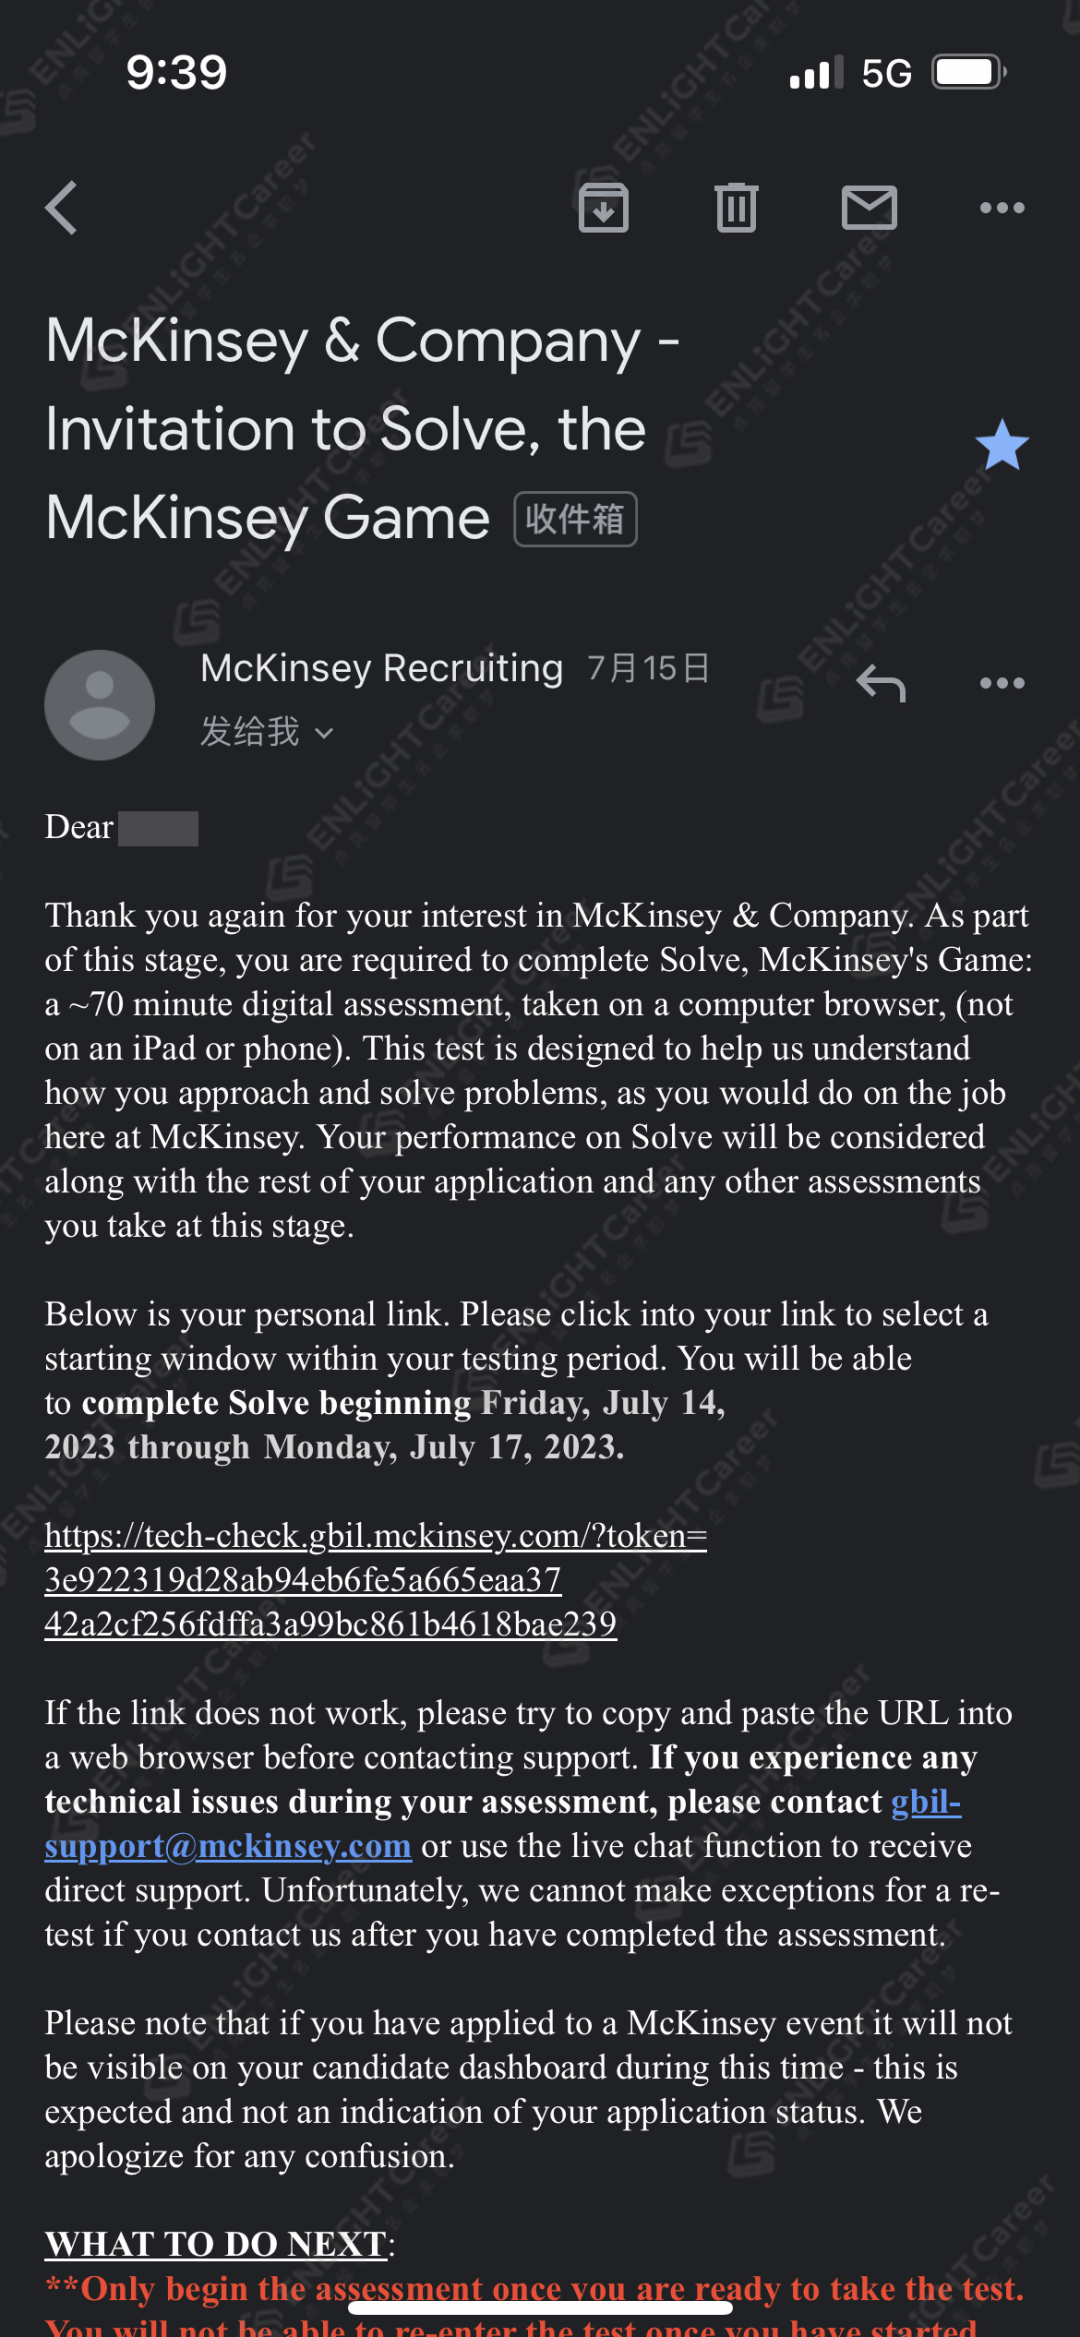Tap the battery icon in status bar
The width and height of the screenshot is (1080, 2337).
coord(969,73)
